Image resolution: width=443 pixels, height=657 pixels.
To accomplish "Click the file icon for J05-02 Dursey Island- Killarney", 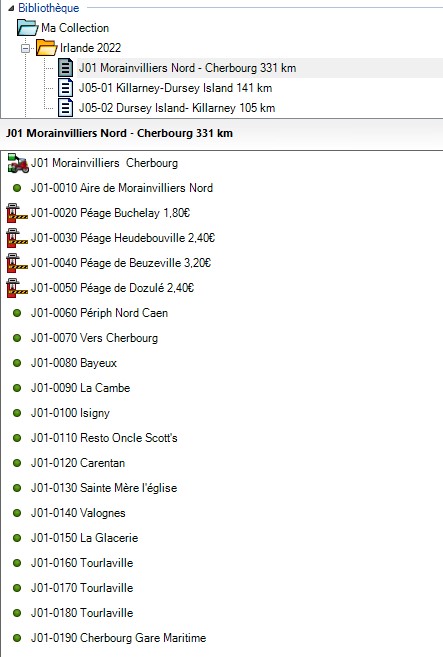I will 65,108.
